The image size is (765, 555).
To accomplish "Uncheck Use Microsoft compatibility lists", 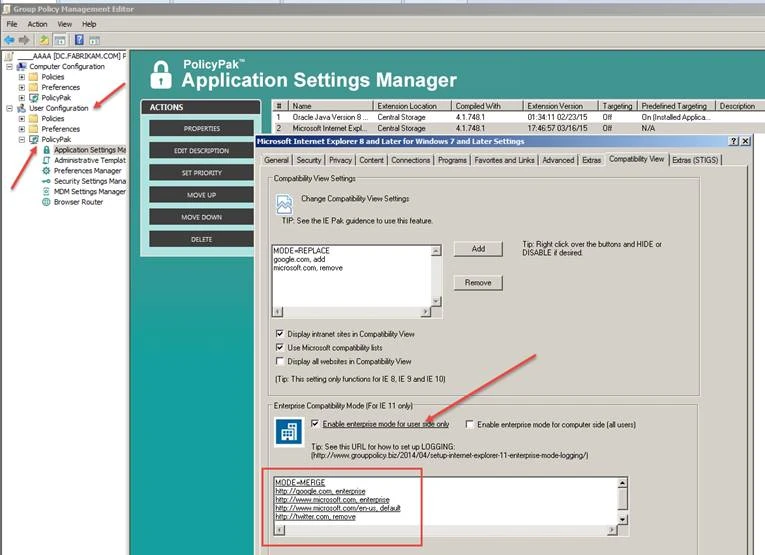I will click(x=280, y=347).
